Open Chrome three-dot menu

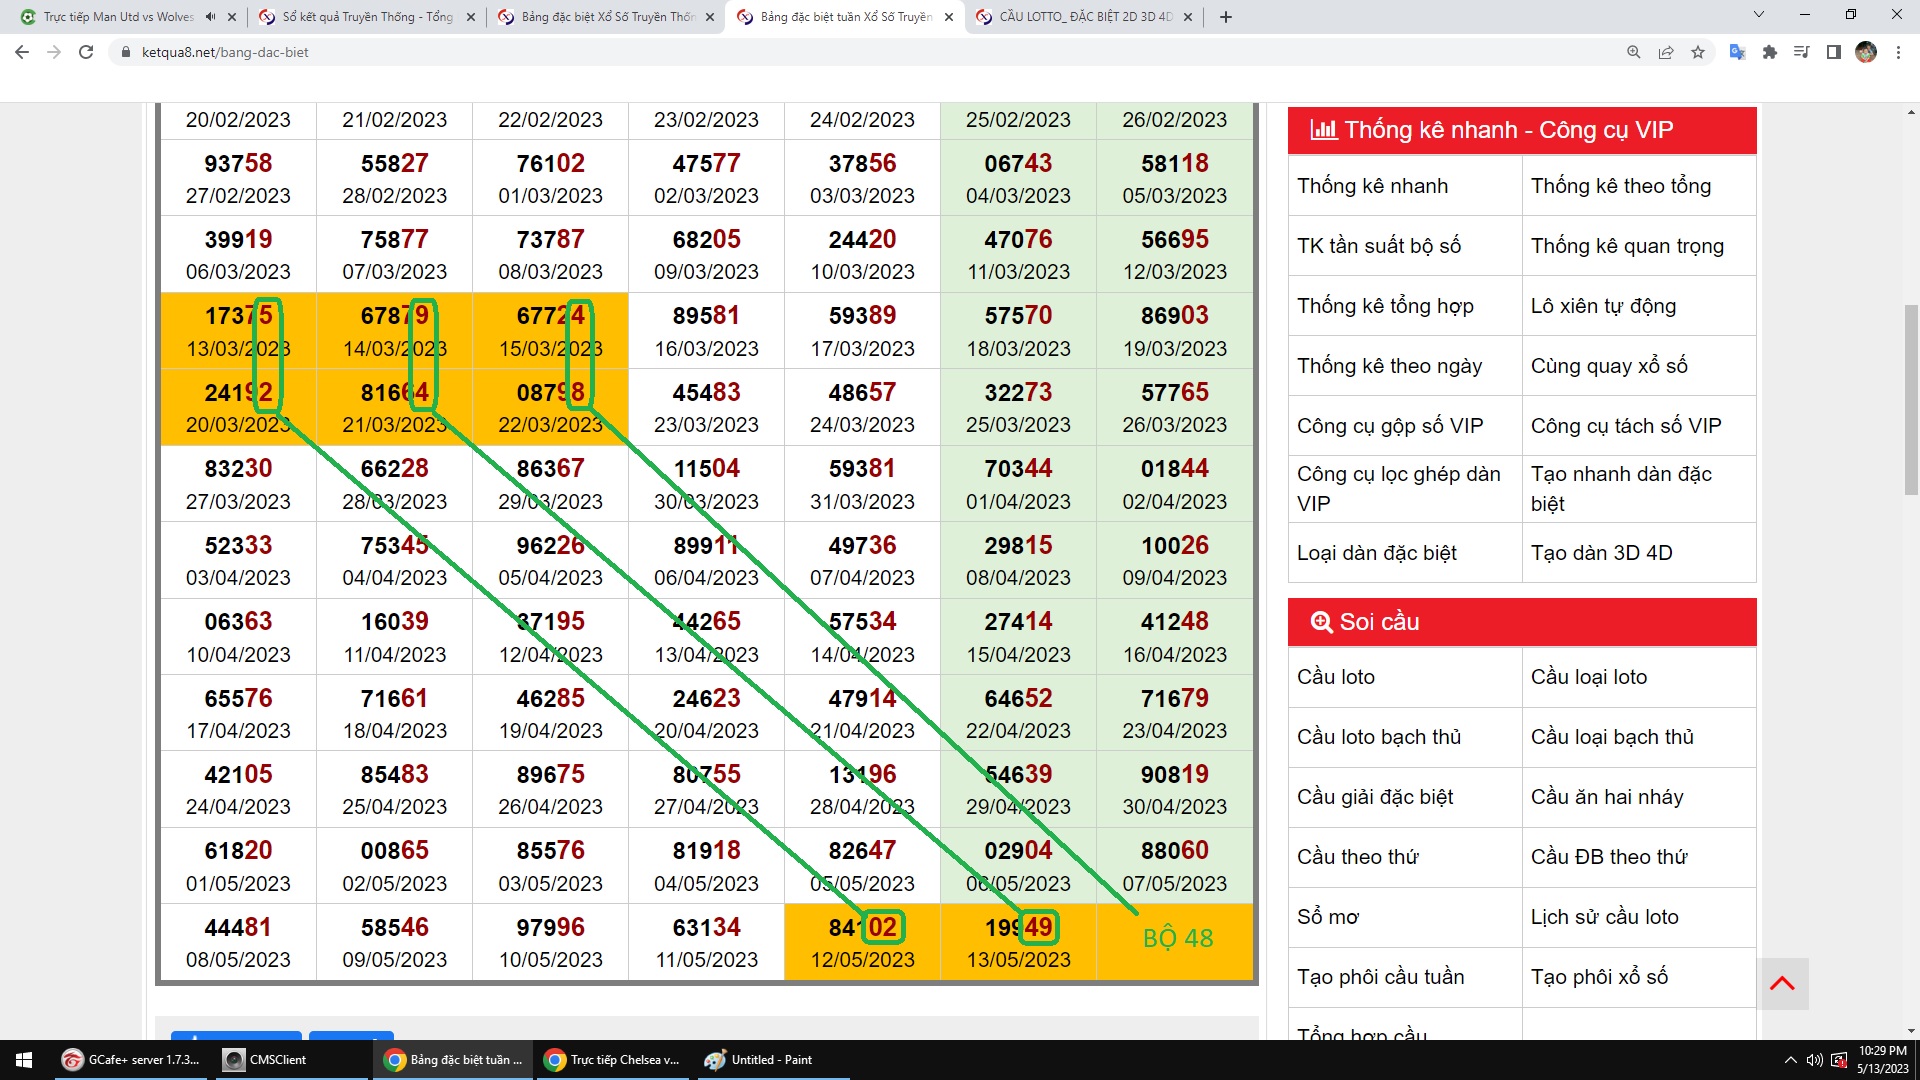[x=1898, y=52]
